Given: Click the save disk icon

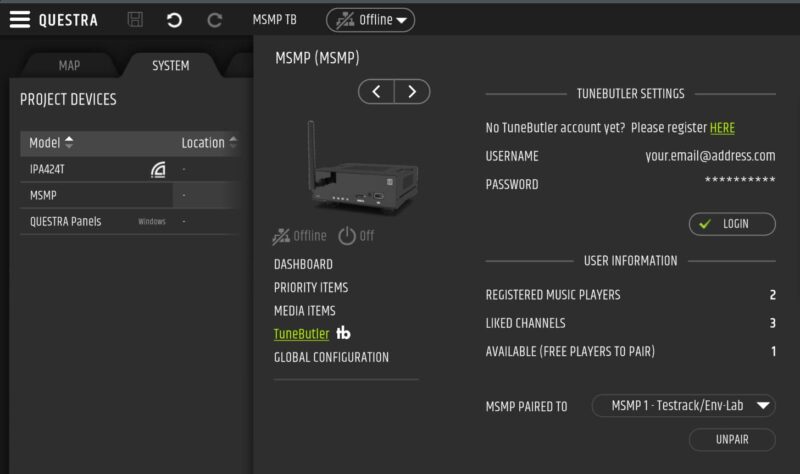Looking at the screenshot, I should [135, 20].
